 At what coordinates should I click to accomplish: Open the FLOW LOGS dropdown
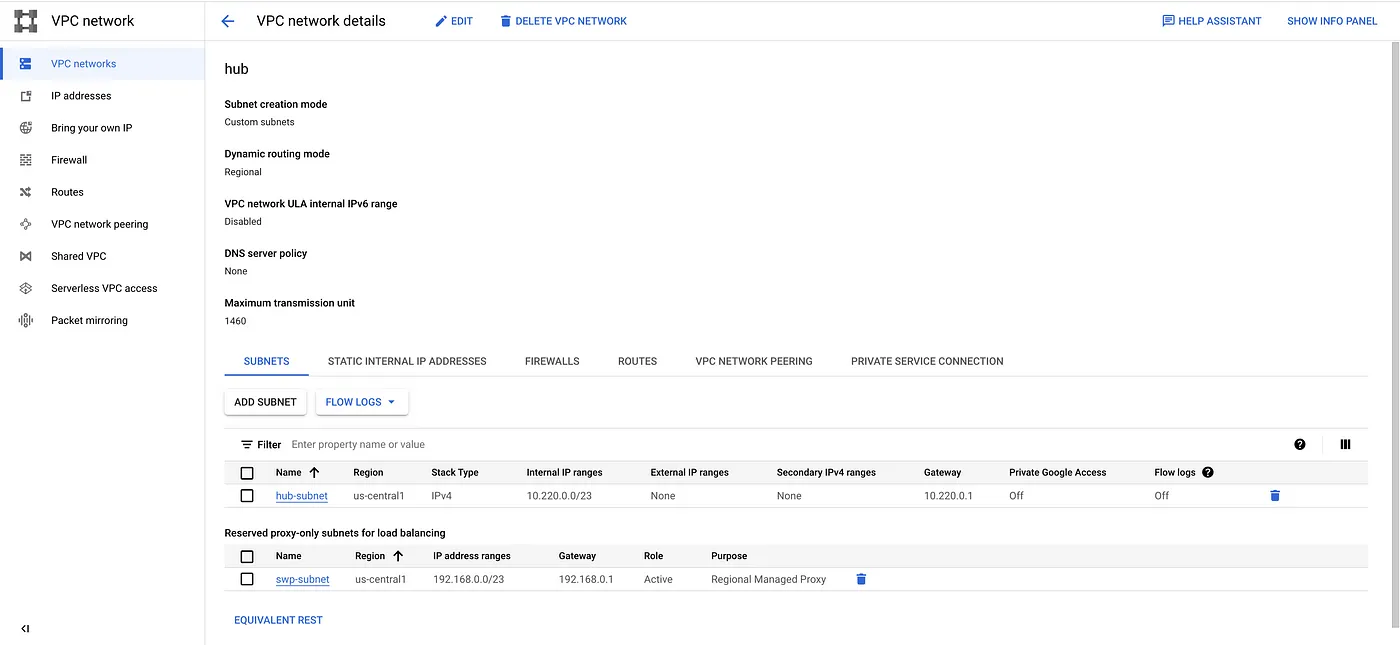pos(362,402)
